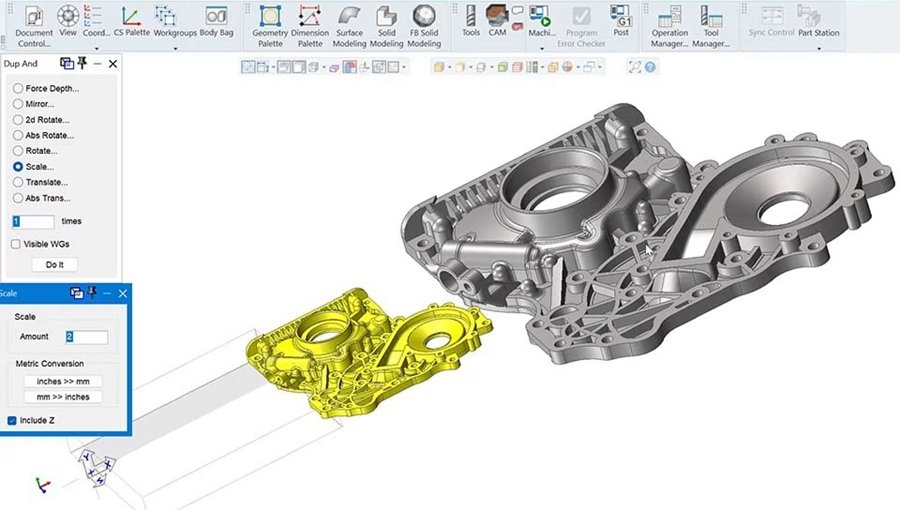
Task: Click the Do It button
Action: [x=55, y=264]
